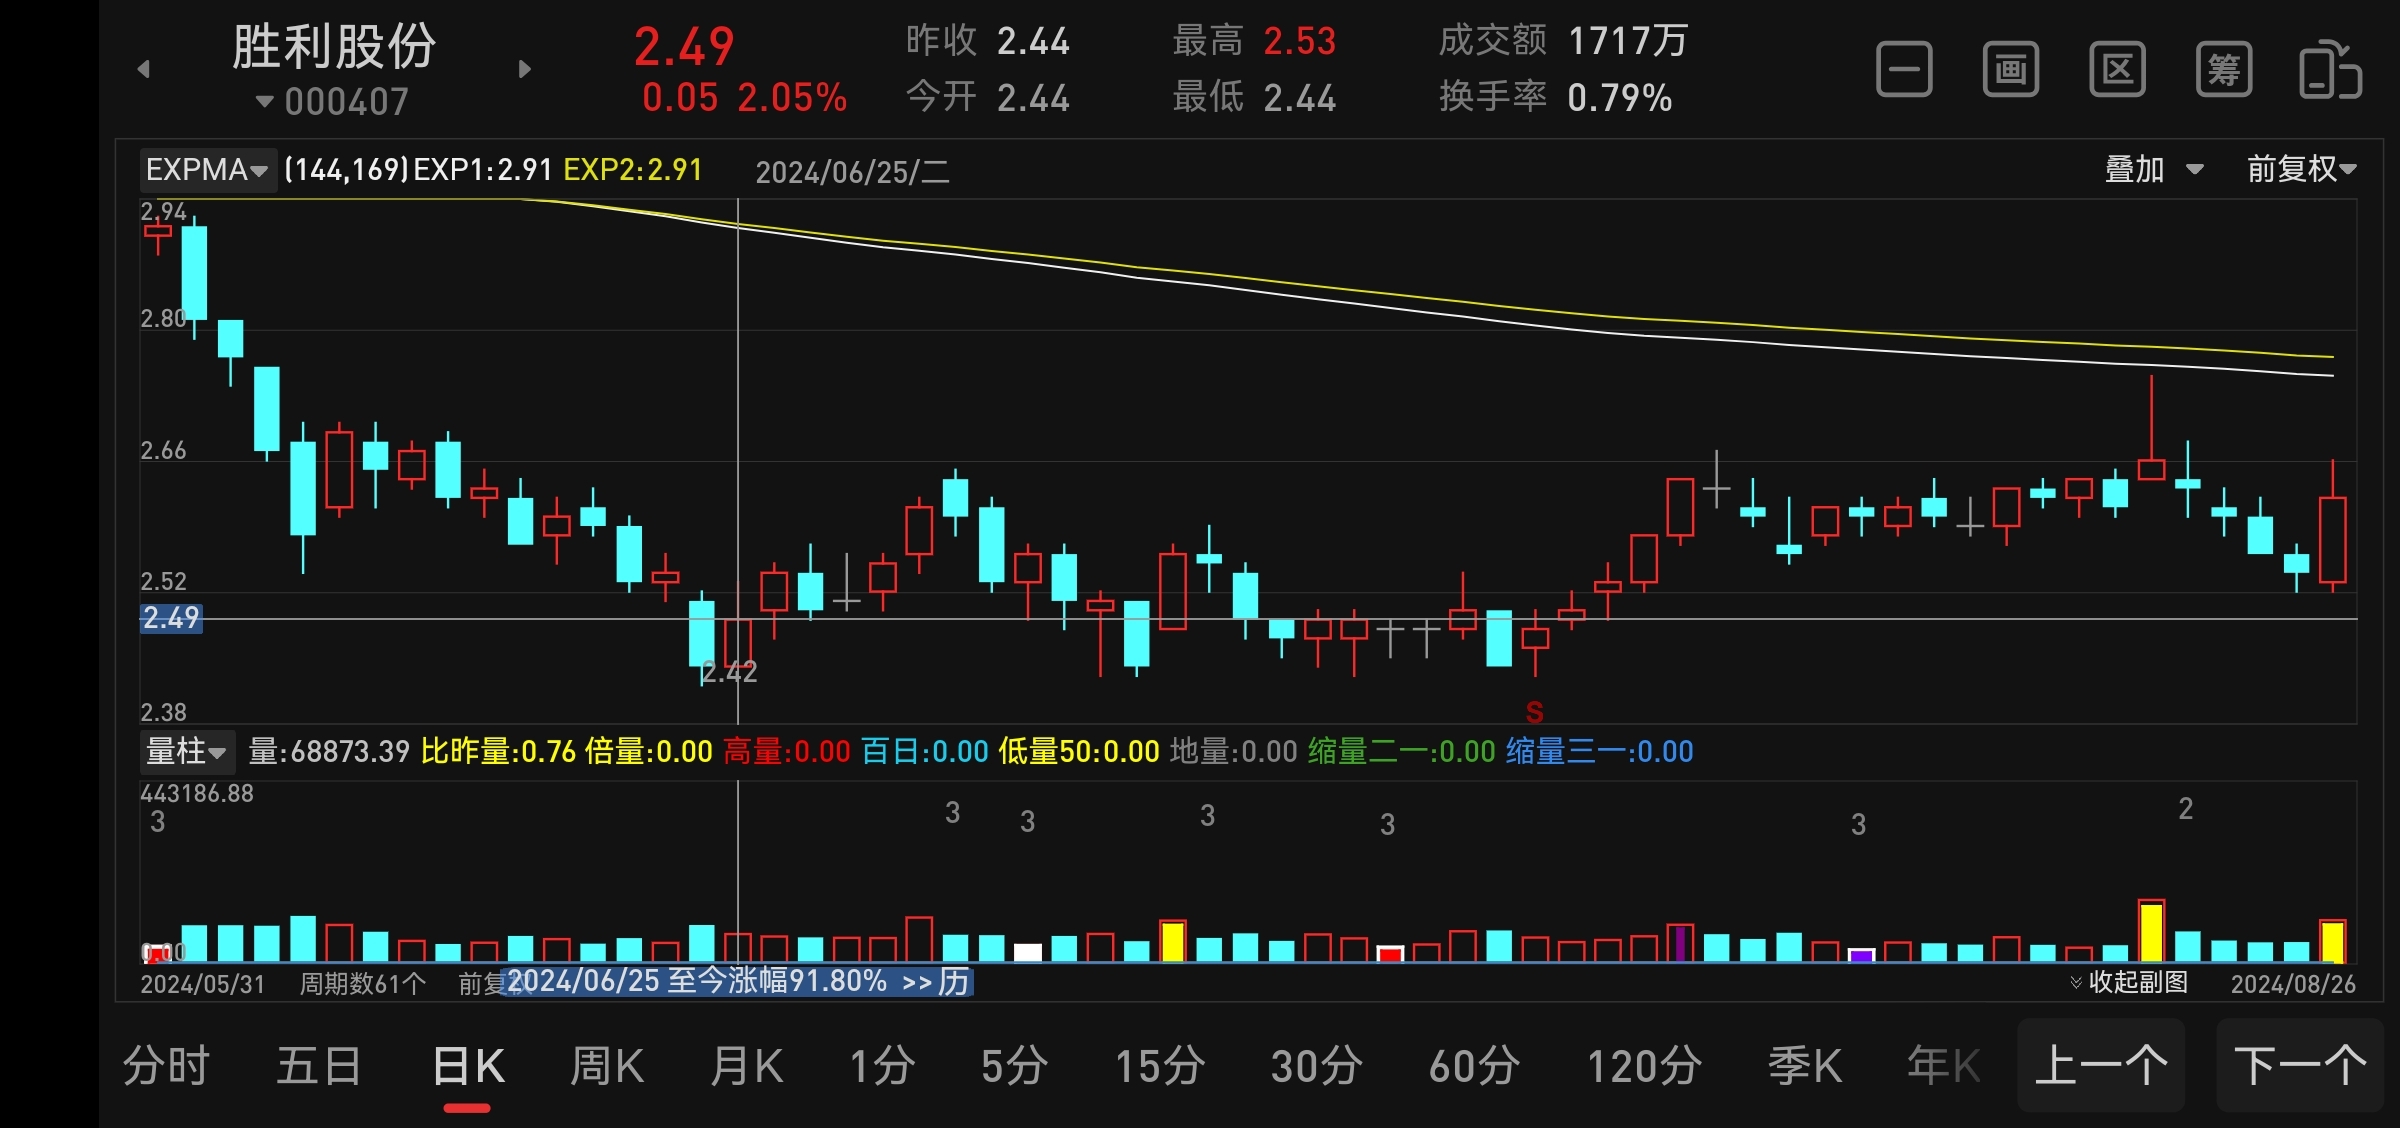Open the 画 drawing tool icon
This screenshot has height=1128, width=2400.
coord(2010,70)
